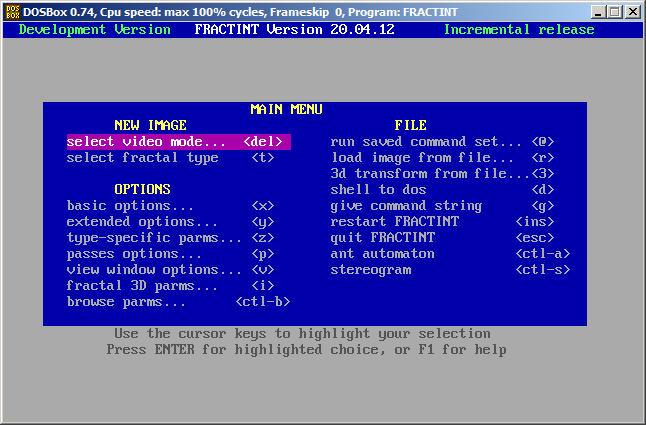Select 'load image from file...' entry
Image resolution: width=646 pixels, height=425 pixels.
point(442,158)
